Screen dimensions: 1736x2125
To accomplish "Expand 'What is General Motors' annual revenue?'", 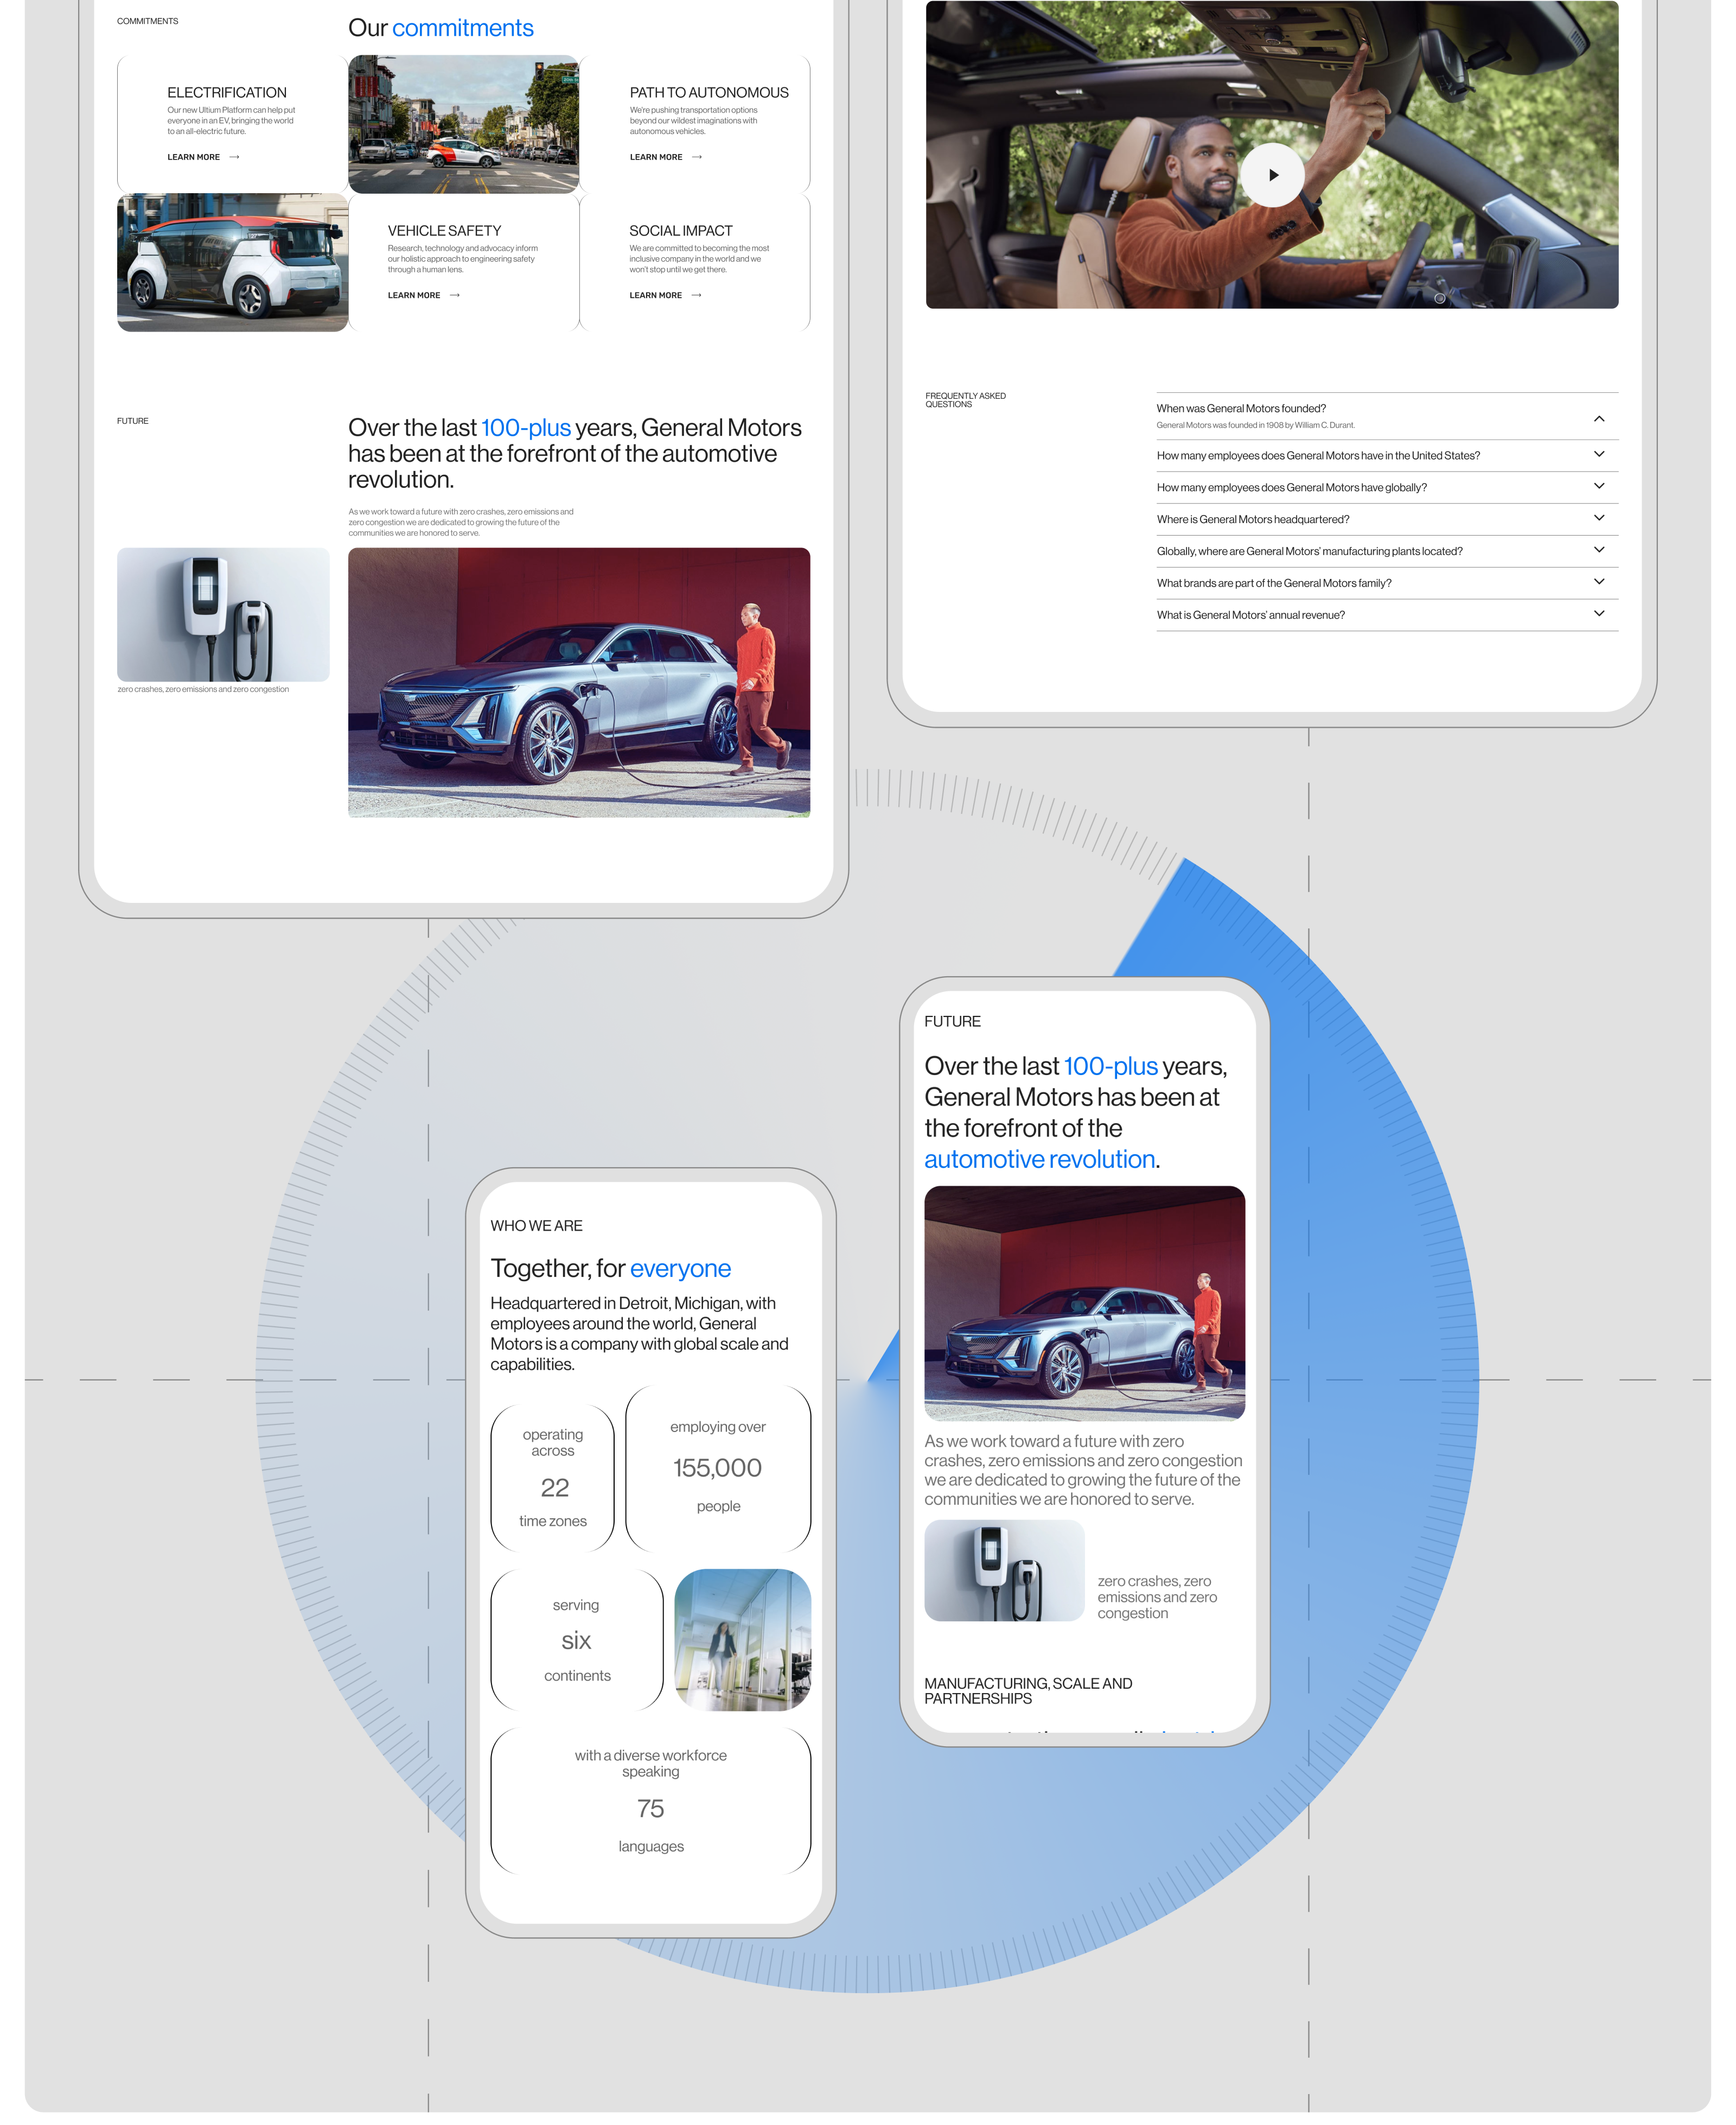I will tap(1600, 614).
